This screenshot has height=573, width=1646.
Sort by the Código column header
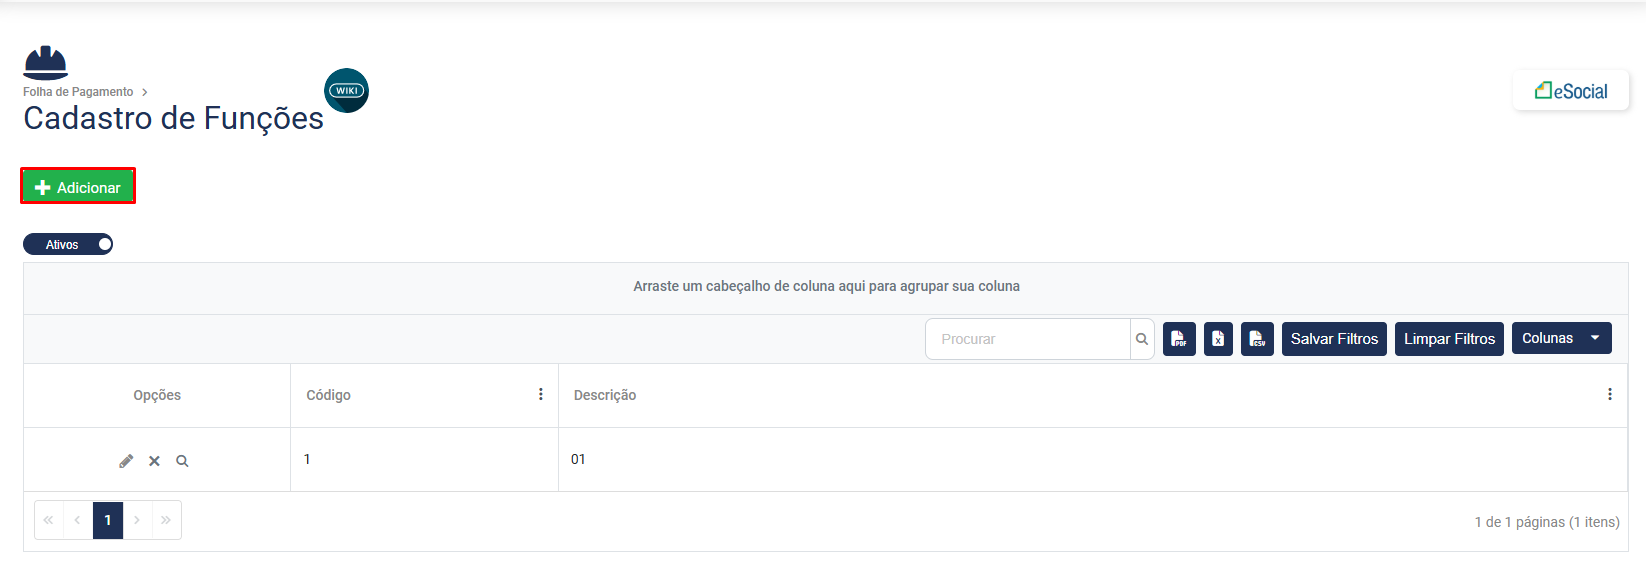[x=328, y=395]
